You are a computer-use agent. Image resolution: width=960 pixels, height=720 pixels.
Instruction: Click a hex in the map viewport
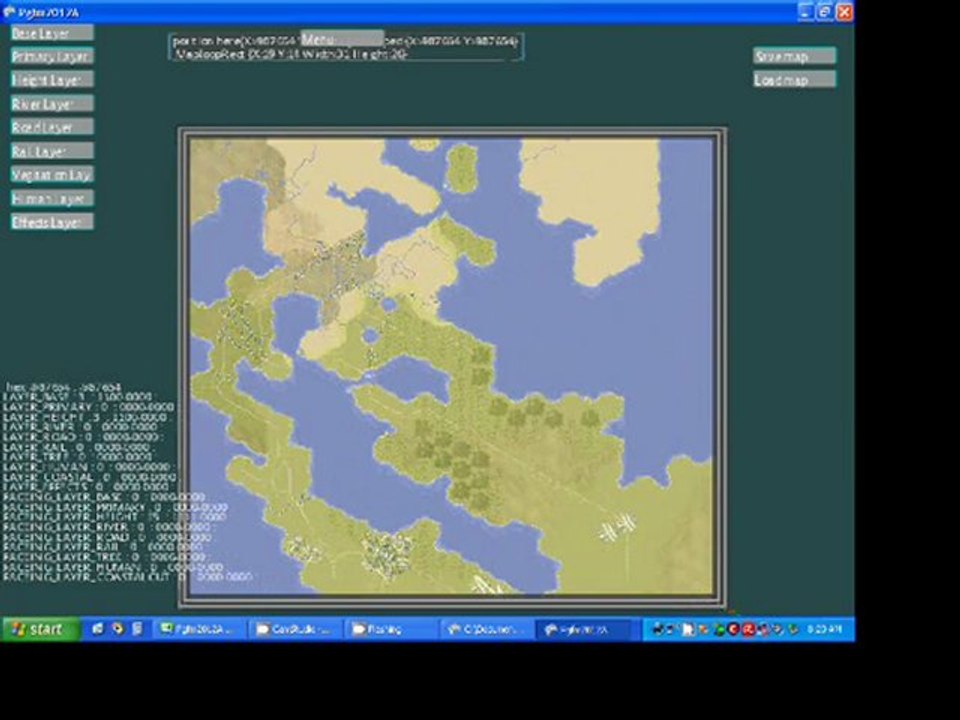[x=451, y=366]
